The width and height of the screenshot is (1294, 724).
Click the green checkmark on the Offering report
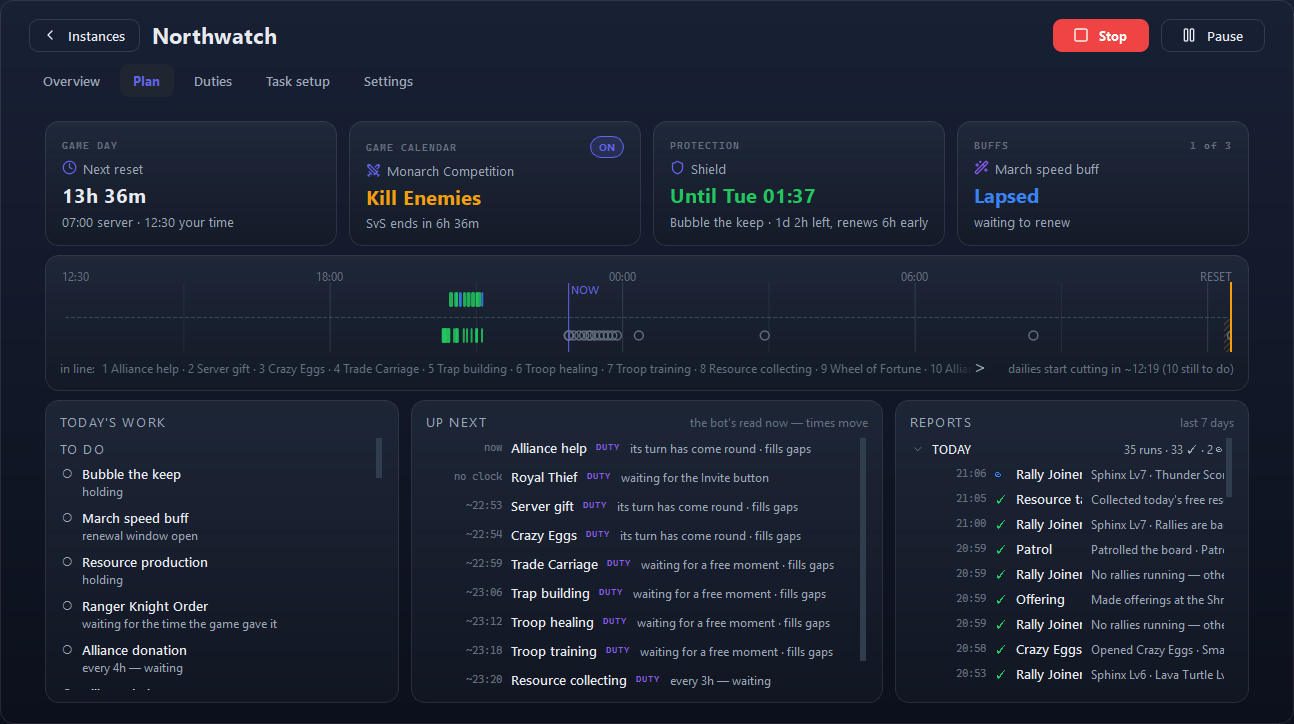[1000, 600]
